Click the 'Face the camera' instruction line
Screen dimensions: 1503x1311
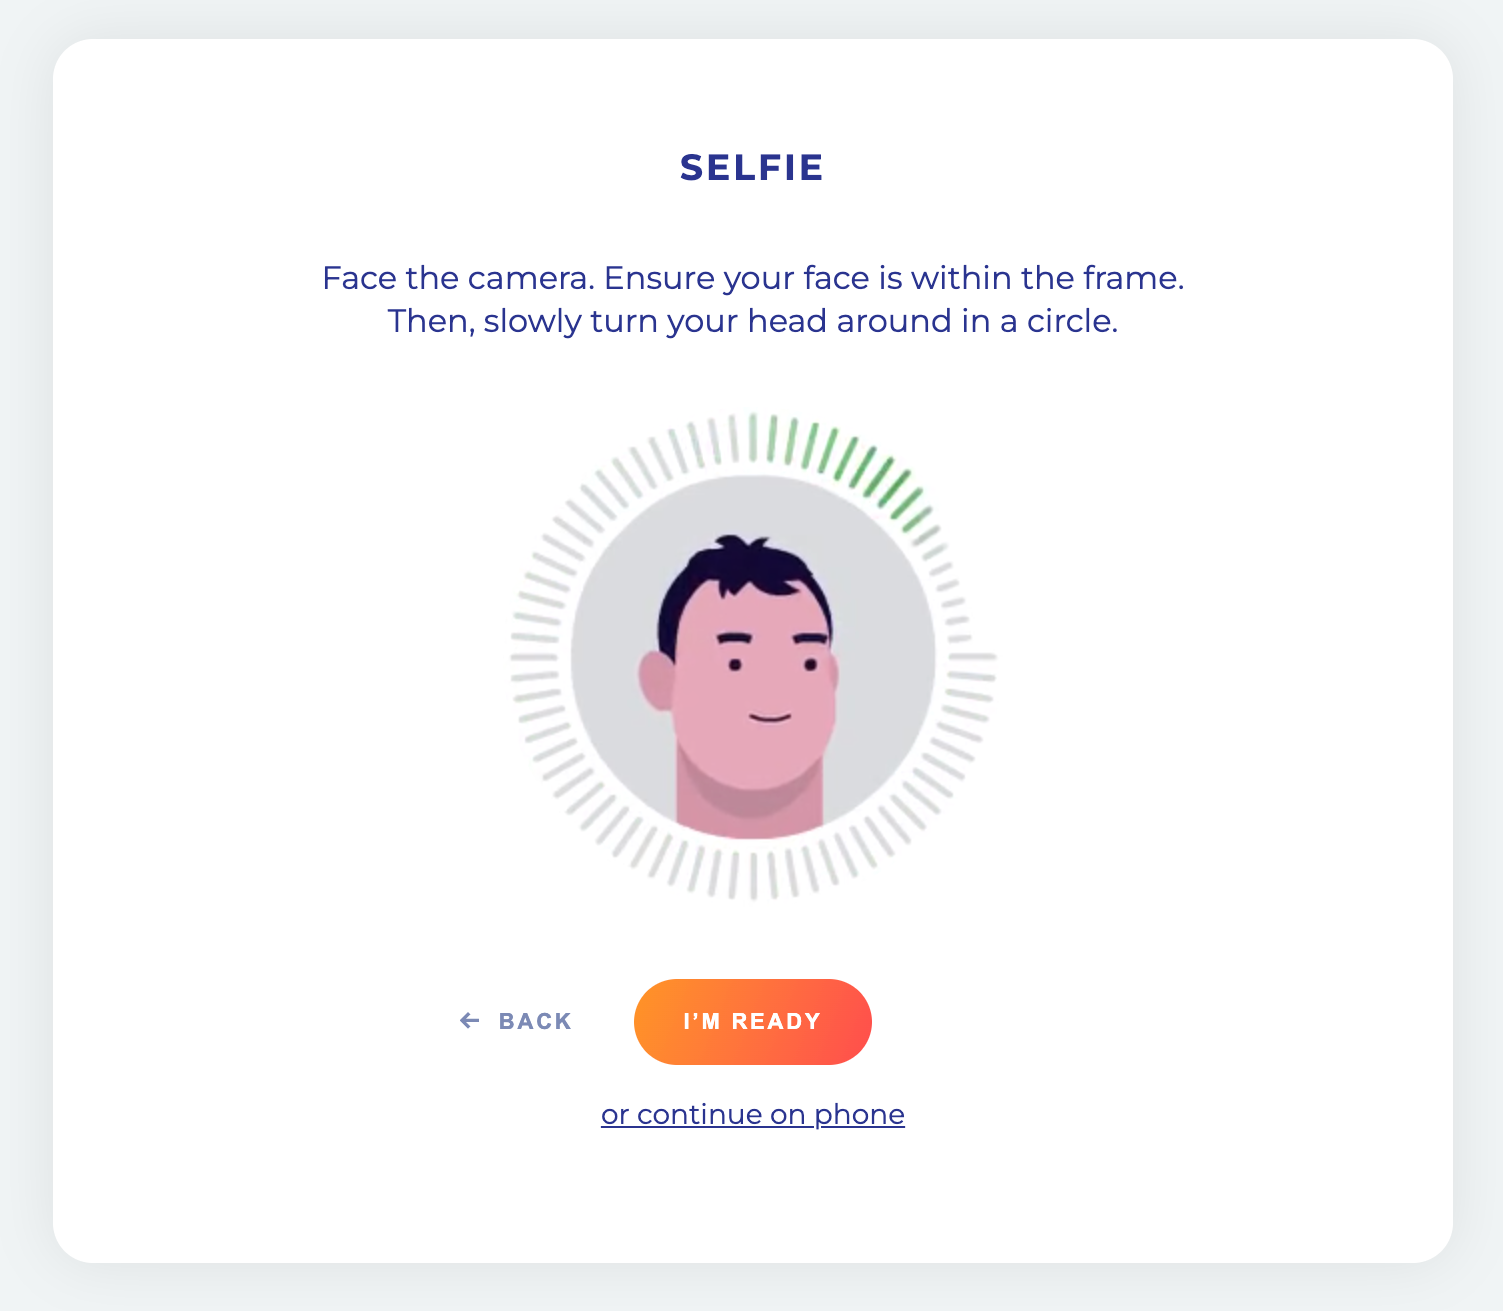click(x=753, y=278)
